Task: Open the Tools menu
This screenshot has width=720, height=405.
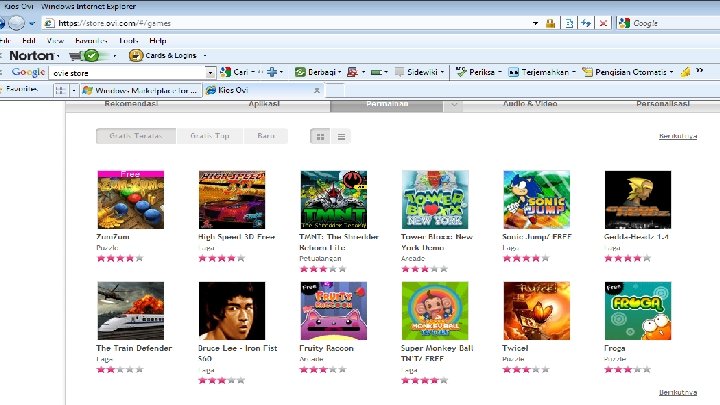Action: [x=129, y=41]
